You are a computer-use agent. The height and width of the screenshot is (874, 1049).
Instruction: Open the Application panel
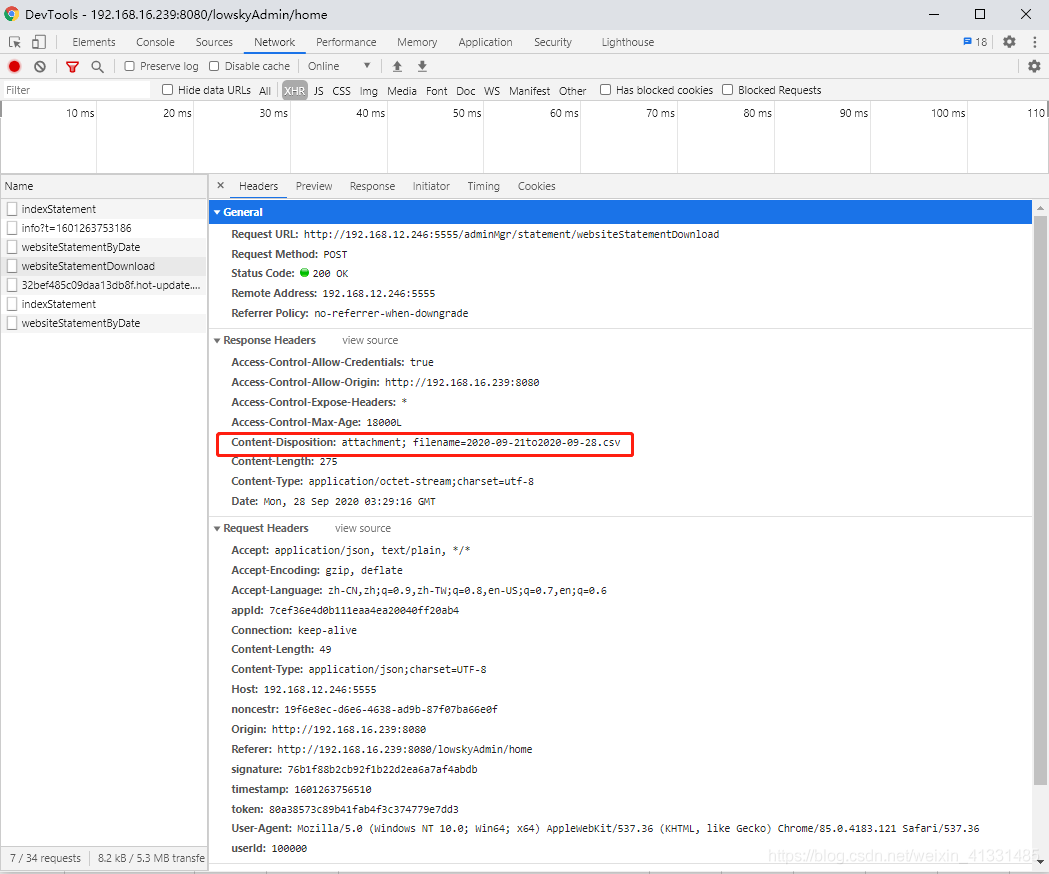[485, 42]
